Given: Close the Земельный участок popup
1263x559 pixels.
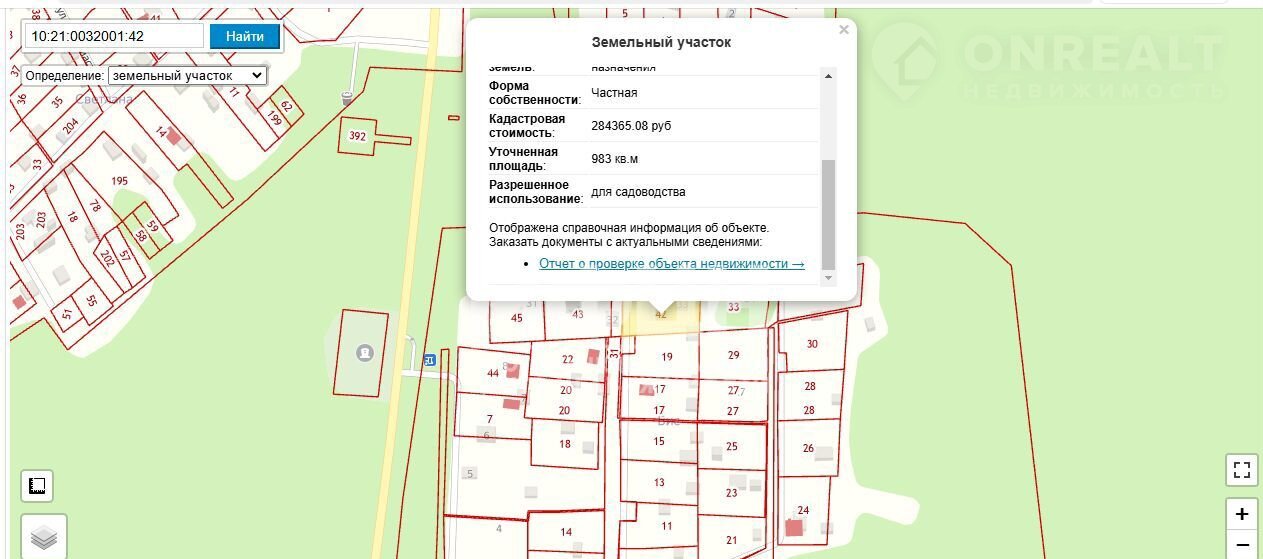Looking at the screenshot, I should click(844, 30).
